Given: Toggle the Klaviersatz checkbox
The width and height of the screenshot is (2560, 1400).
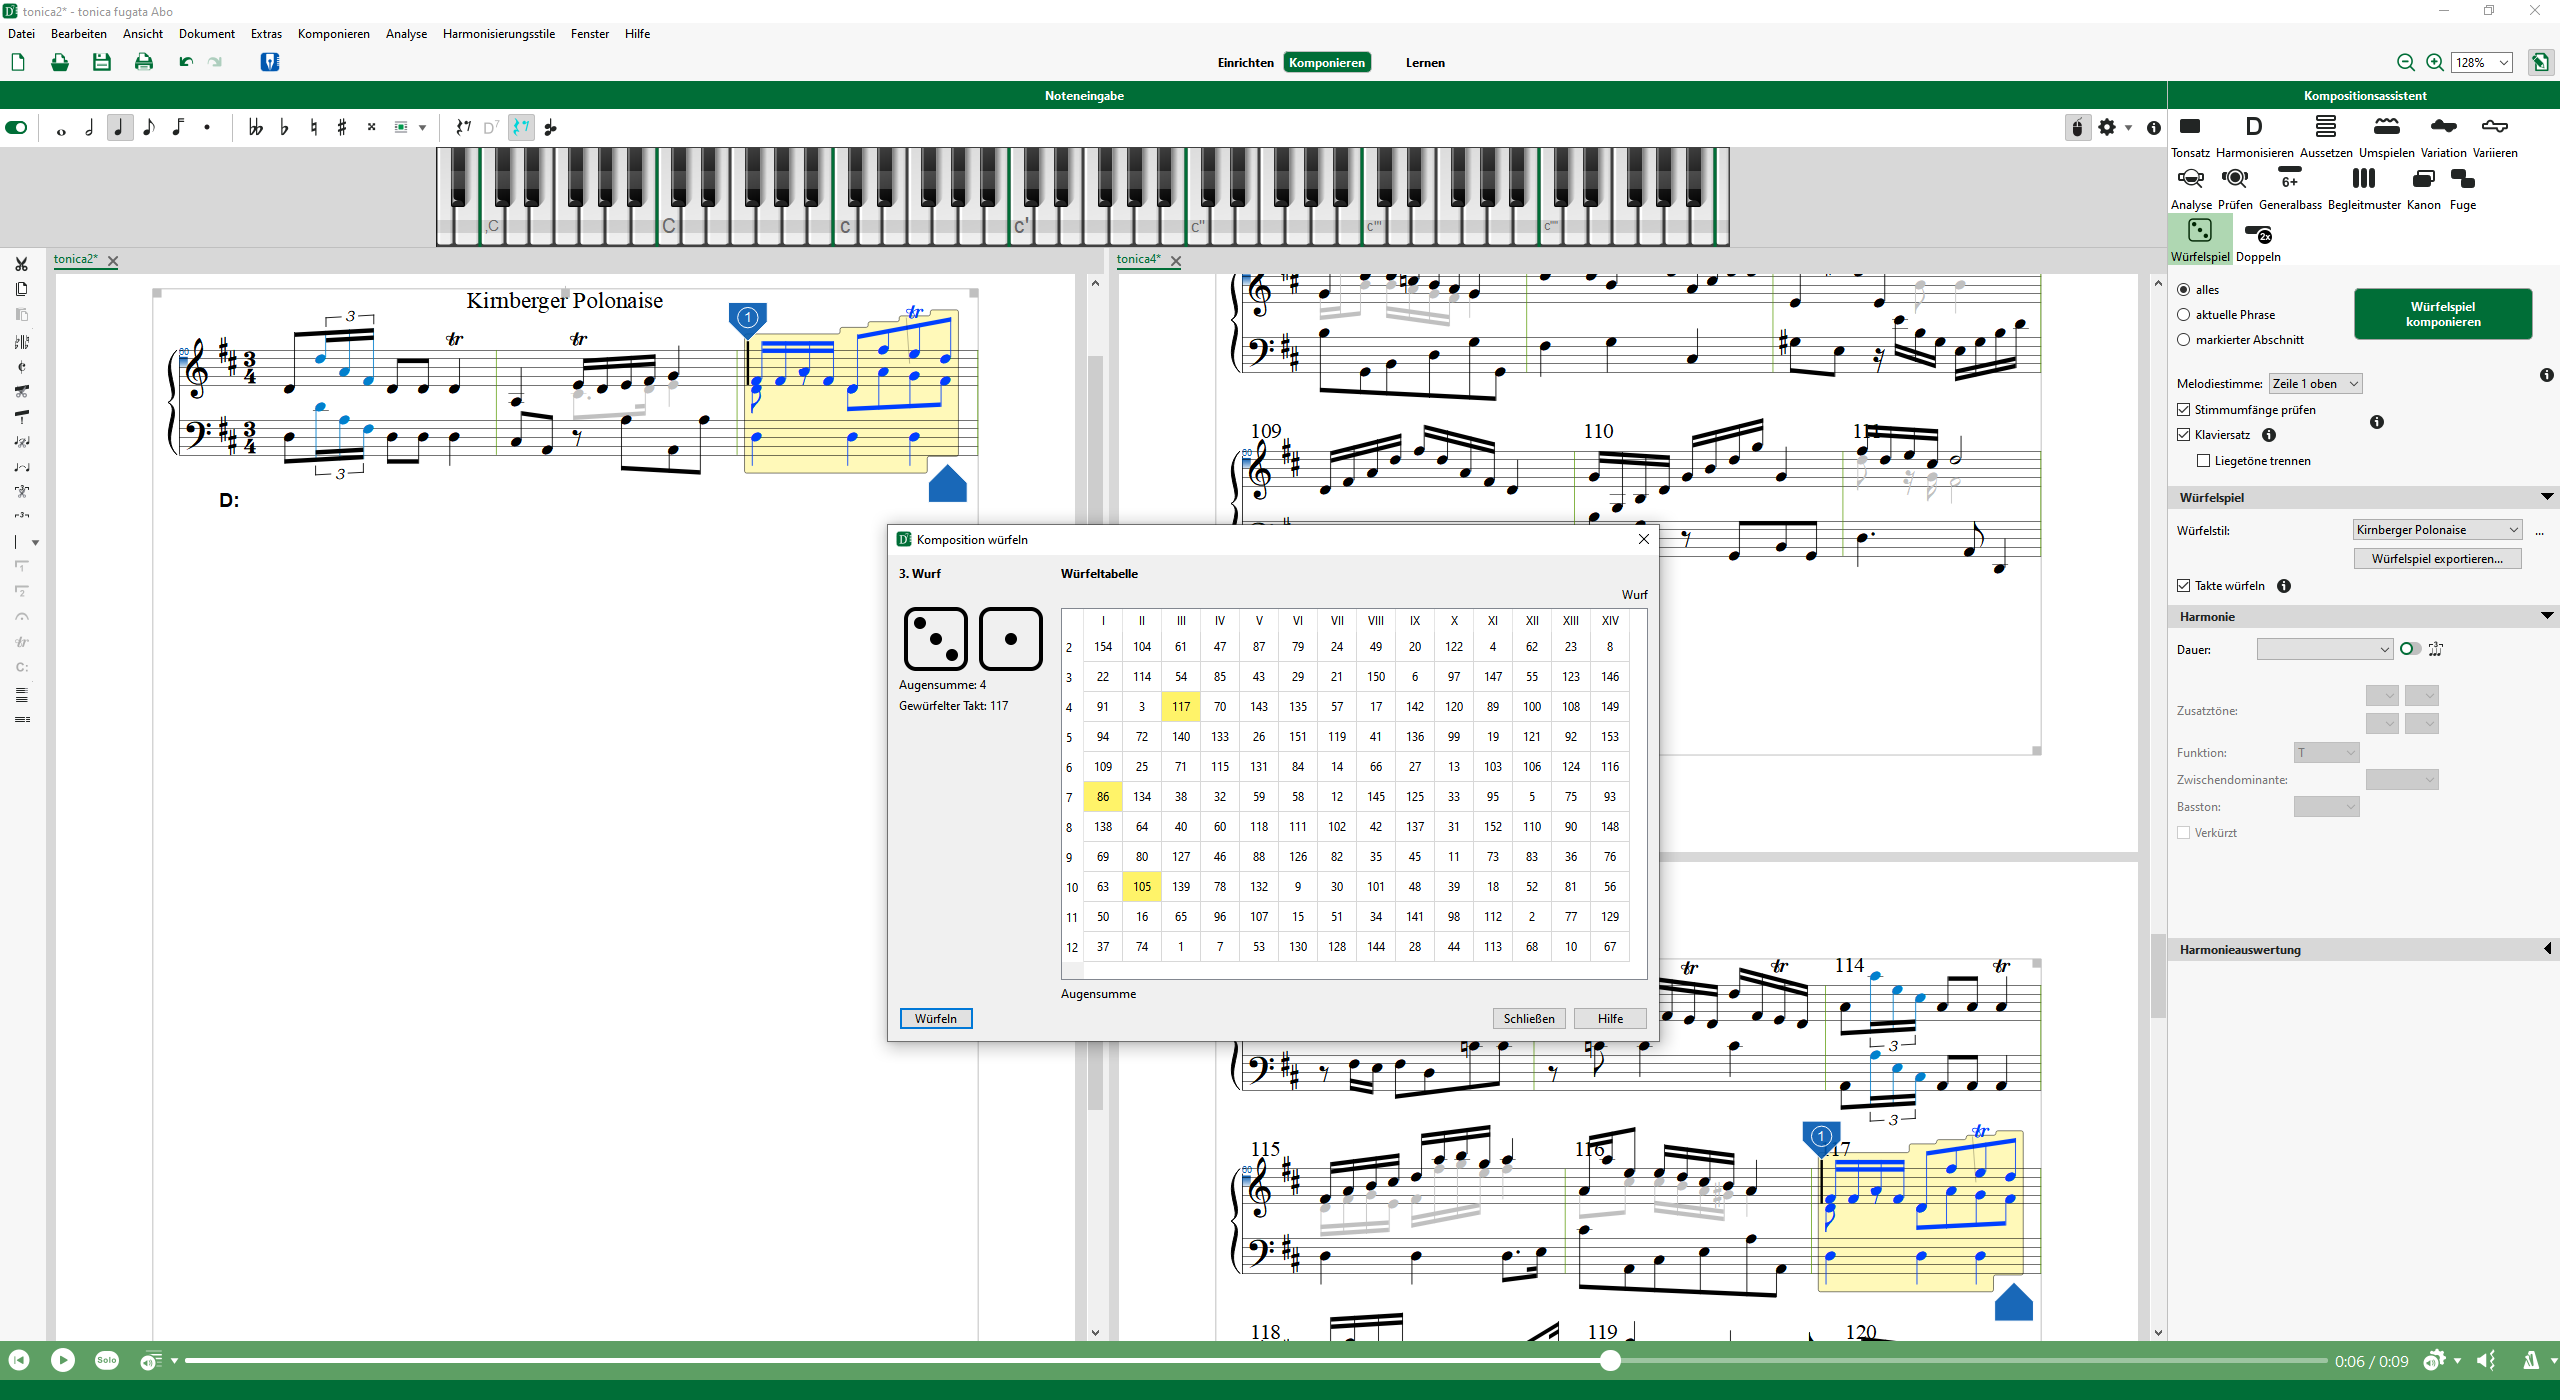Looking at the screenshot, I should pyautogui.click(x=2184, y=435).
